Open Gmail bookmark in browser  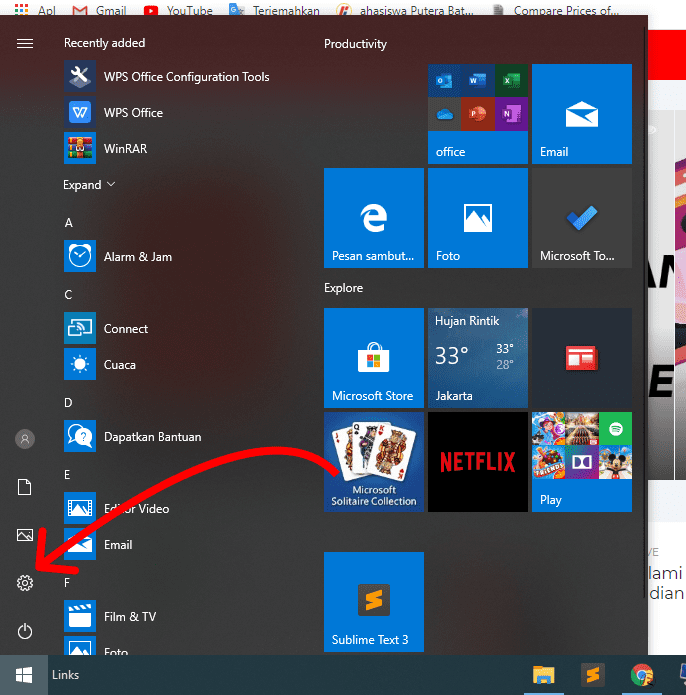[99, 10]
